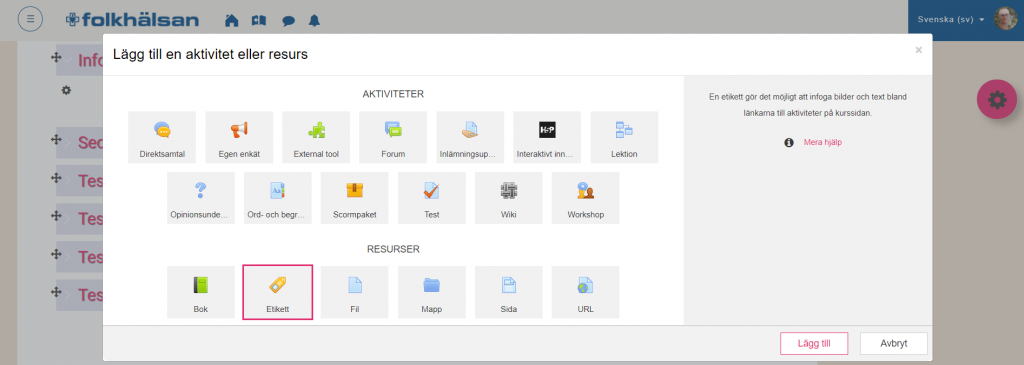Image resolution: width=1024 pixels, height=365 pixels.
Task: Pick the Lektion activity
Action: (624, 137)
